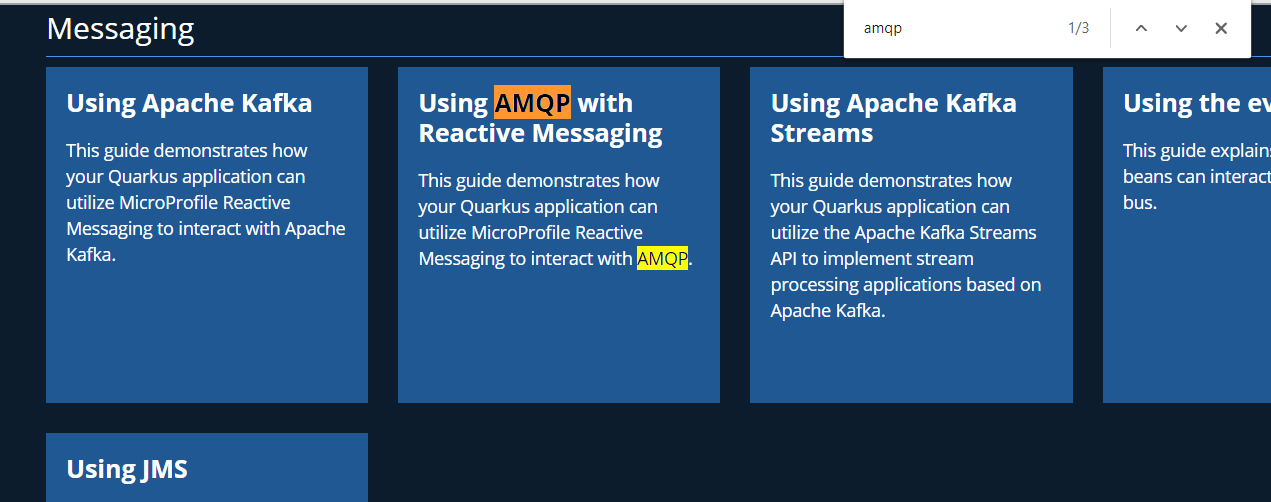Image resolution: width=1271 pixels, height=502 pixels.
Task: Open the Using JMS guide card
Action: click(x=207, y=467)
